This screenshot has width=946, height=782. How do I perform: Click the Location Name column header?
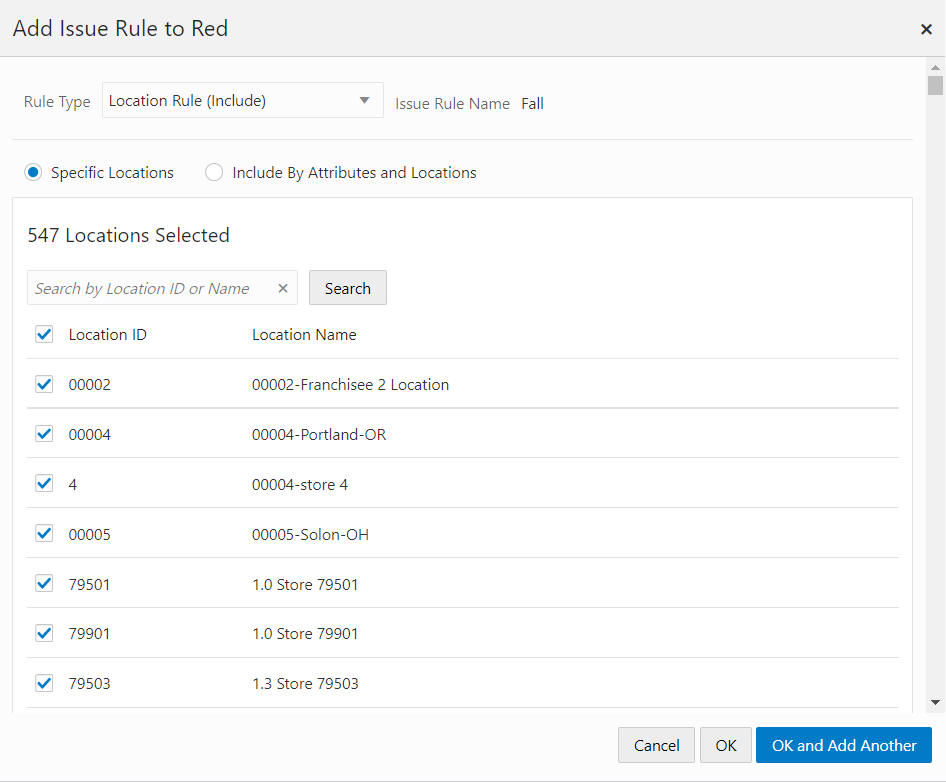point(304,335)
